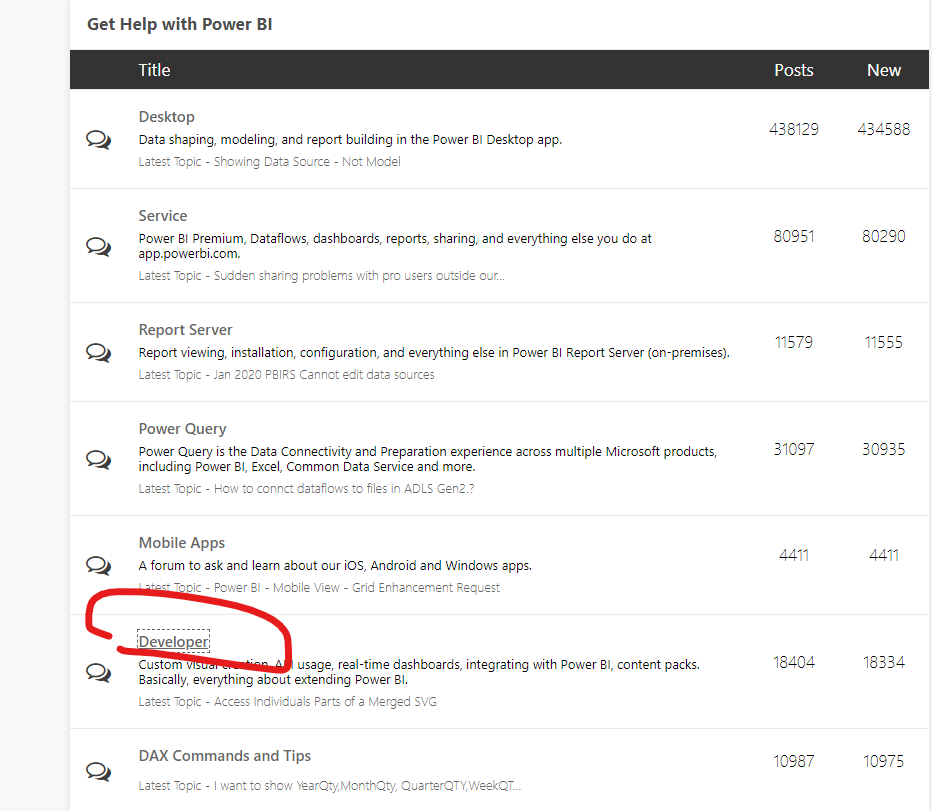
Task: Click Report Server posts count 11579
Action: pyautogui.click(x=794, y=342)
